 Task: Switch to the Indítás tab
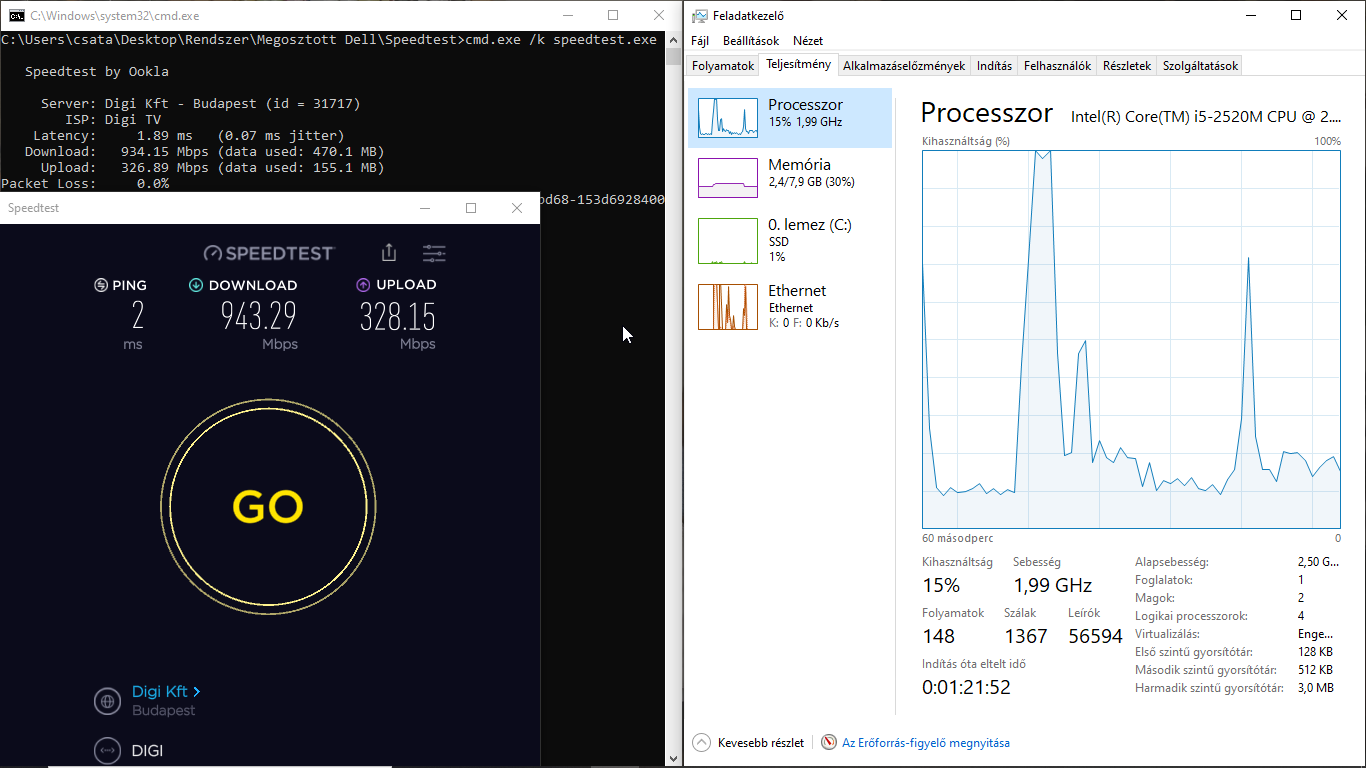click(994, 66)
